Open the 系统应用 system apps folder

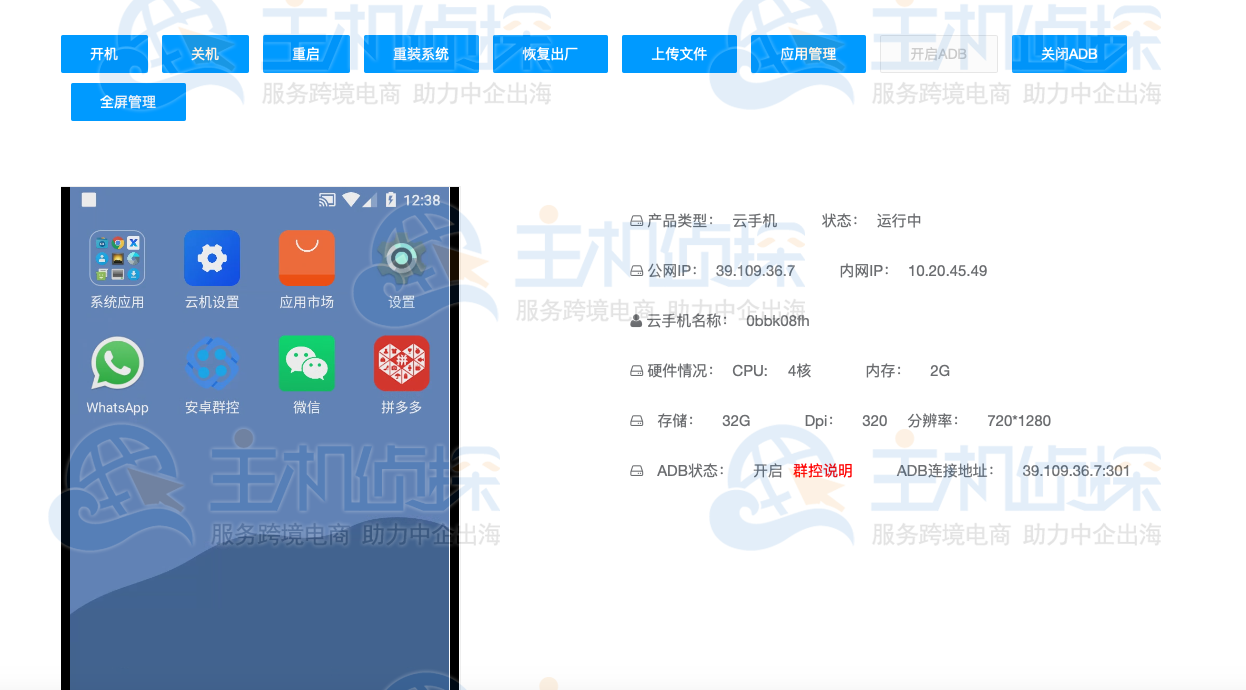point(117,258)
